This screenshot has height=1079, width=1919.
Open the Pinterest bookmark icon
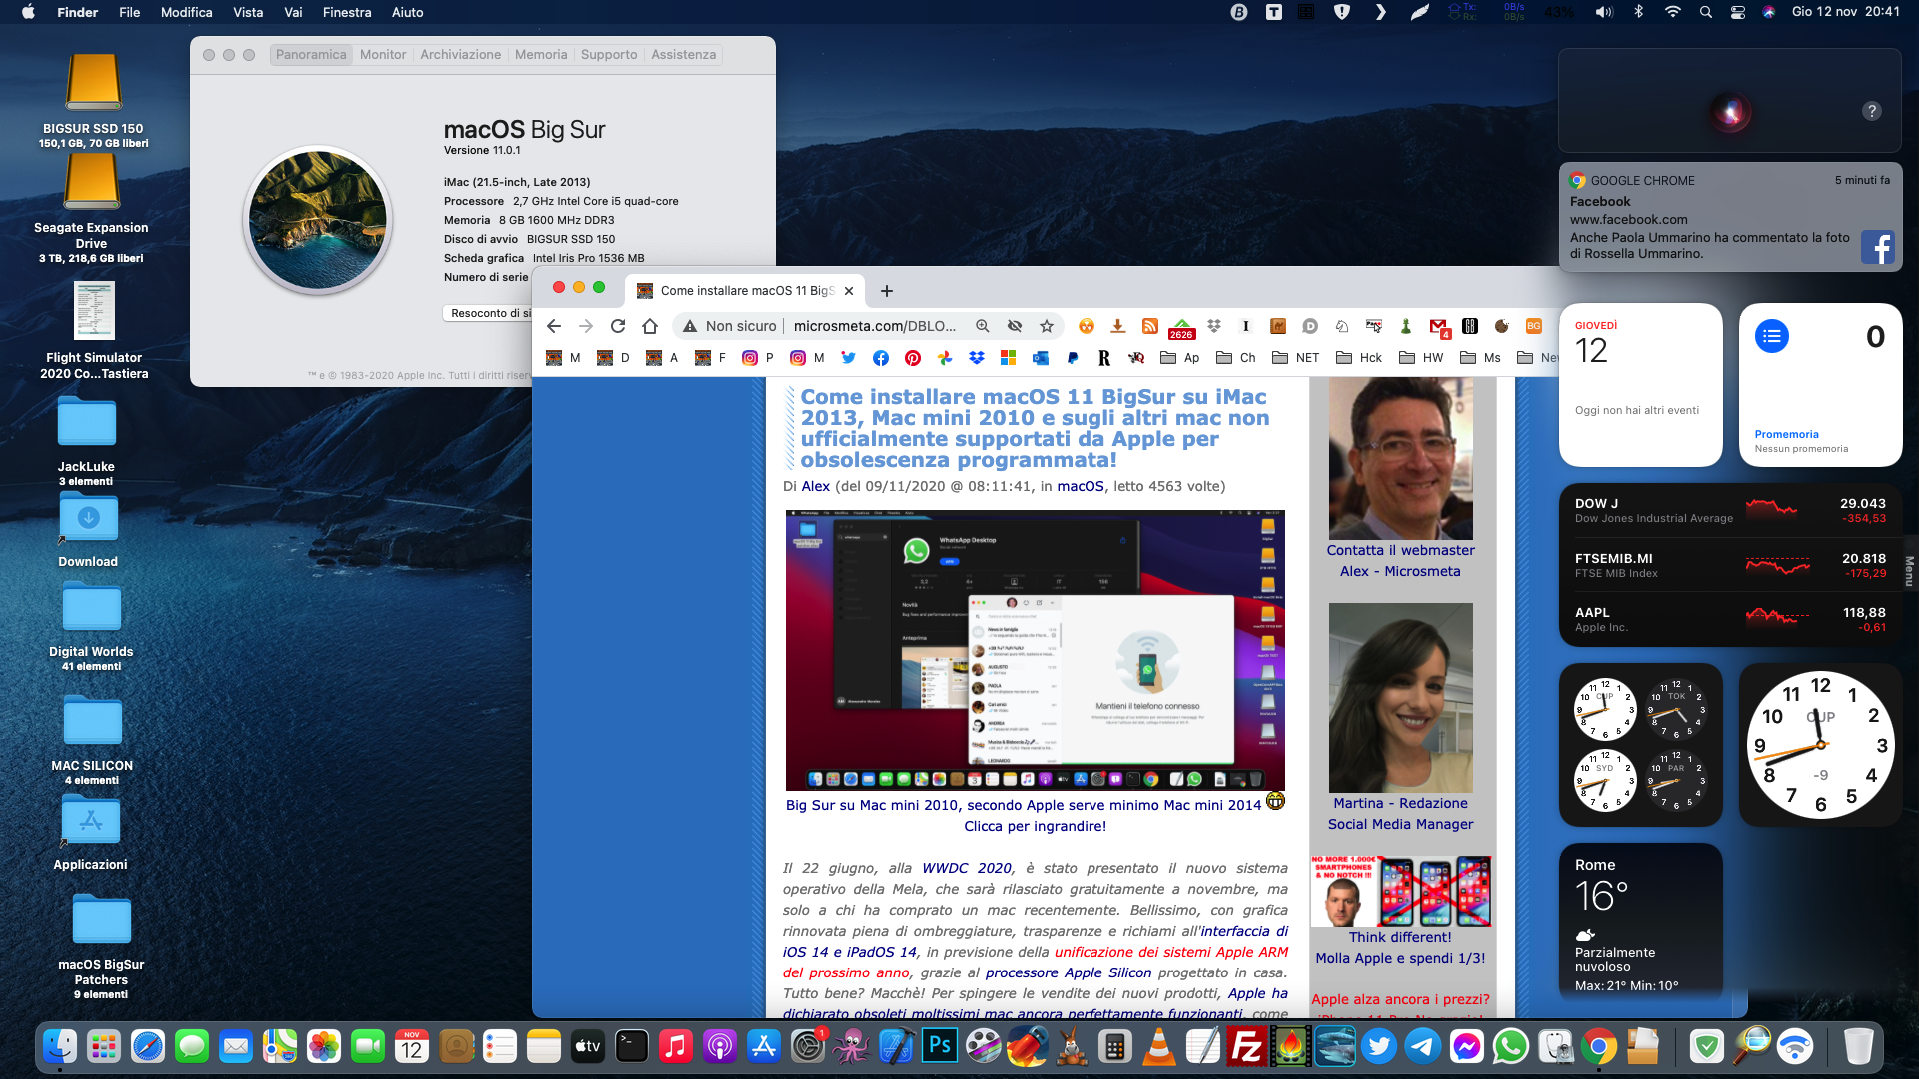(913, 358)
